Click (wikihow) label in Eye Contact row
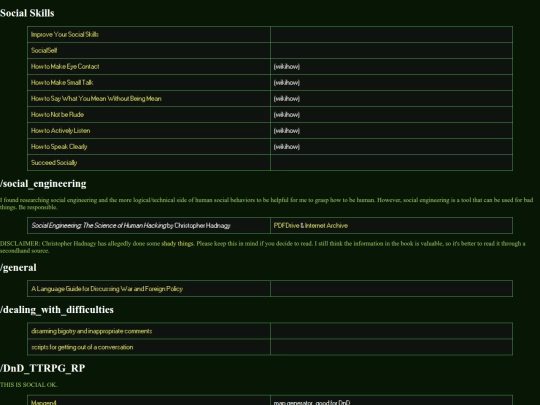The width and height of the screenshot is (540, 405). click(287, 66)
